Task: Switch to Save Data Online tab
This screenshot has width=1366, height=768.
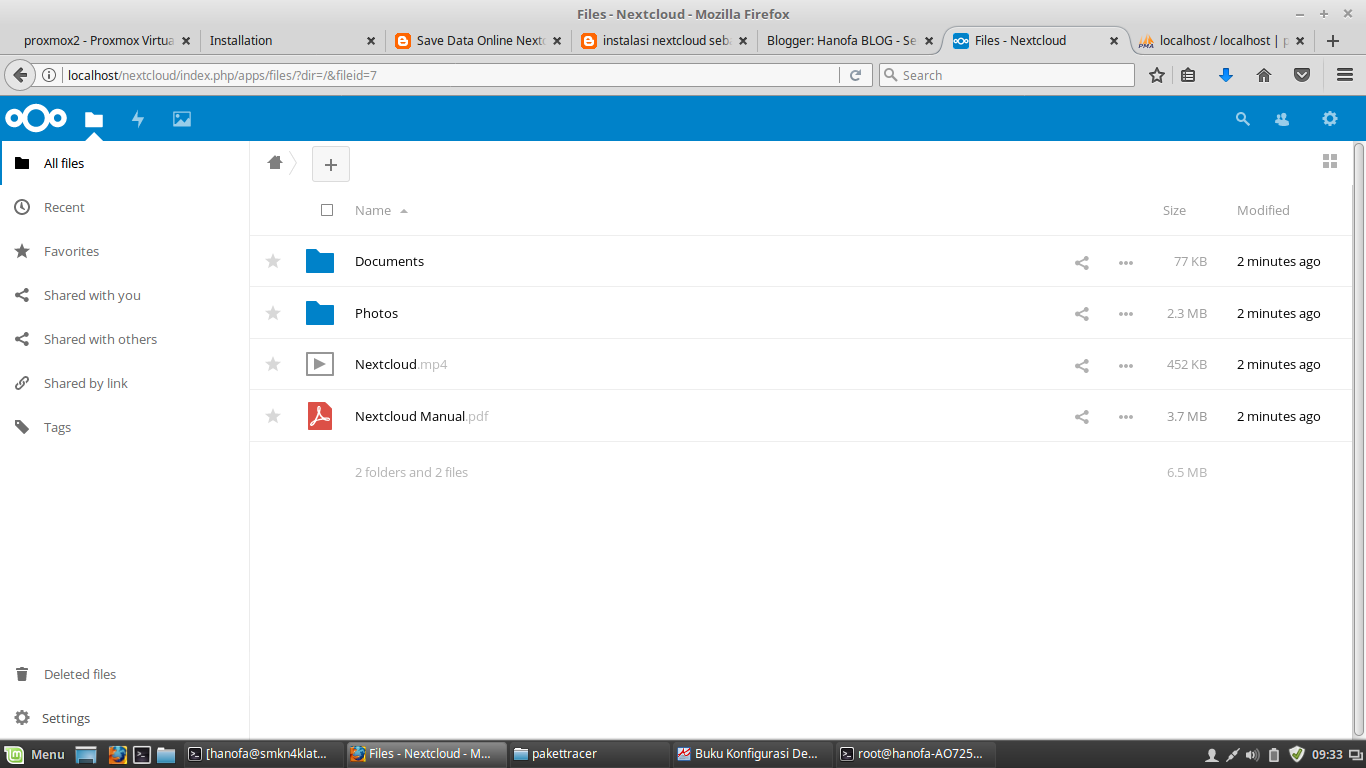Action: [x=478, y=41]
